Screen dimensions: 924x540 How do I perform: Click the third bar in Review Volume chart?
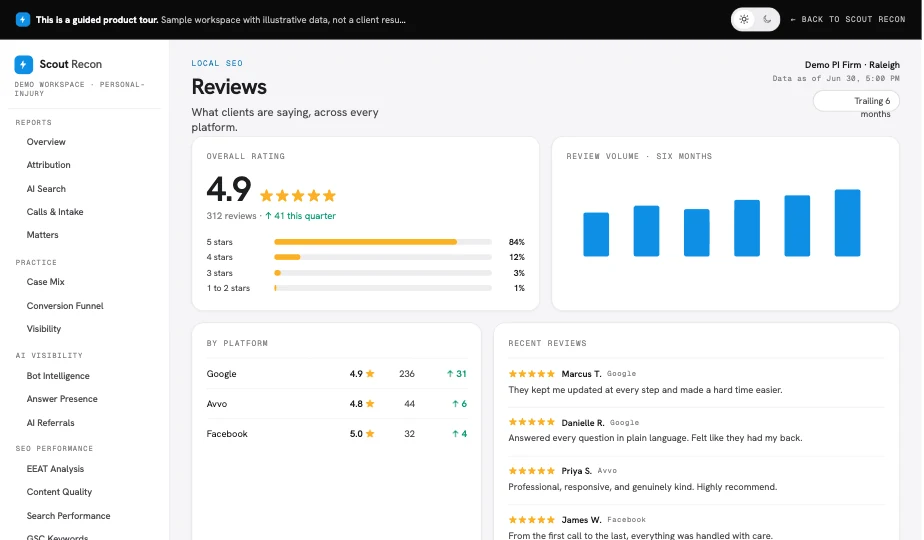point(697,233)
